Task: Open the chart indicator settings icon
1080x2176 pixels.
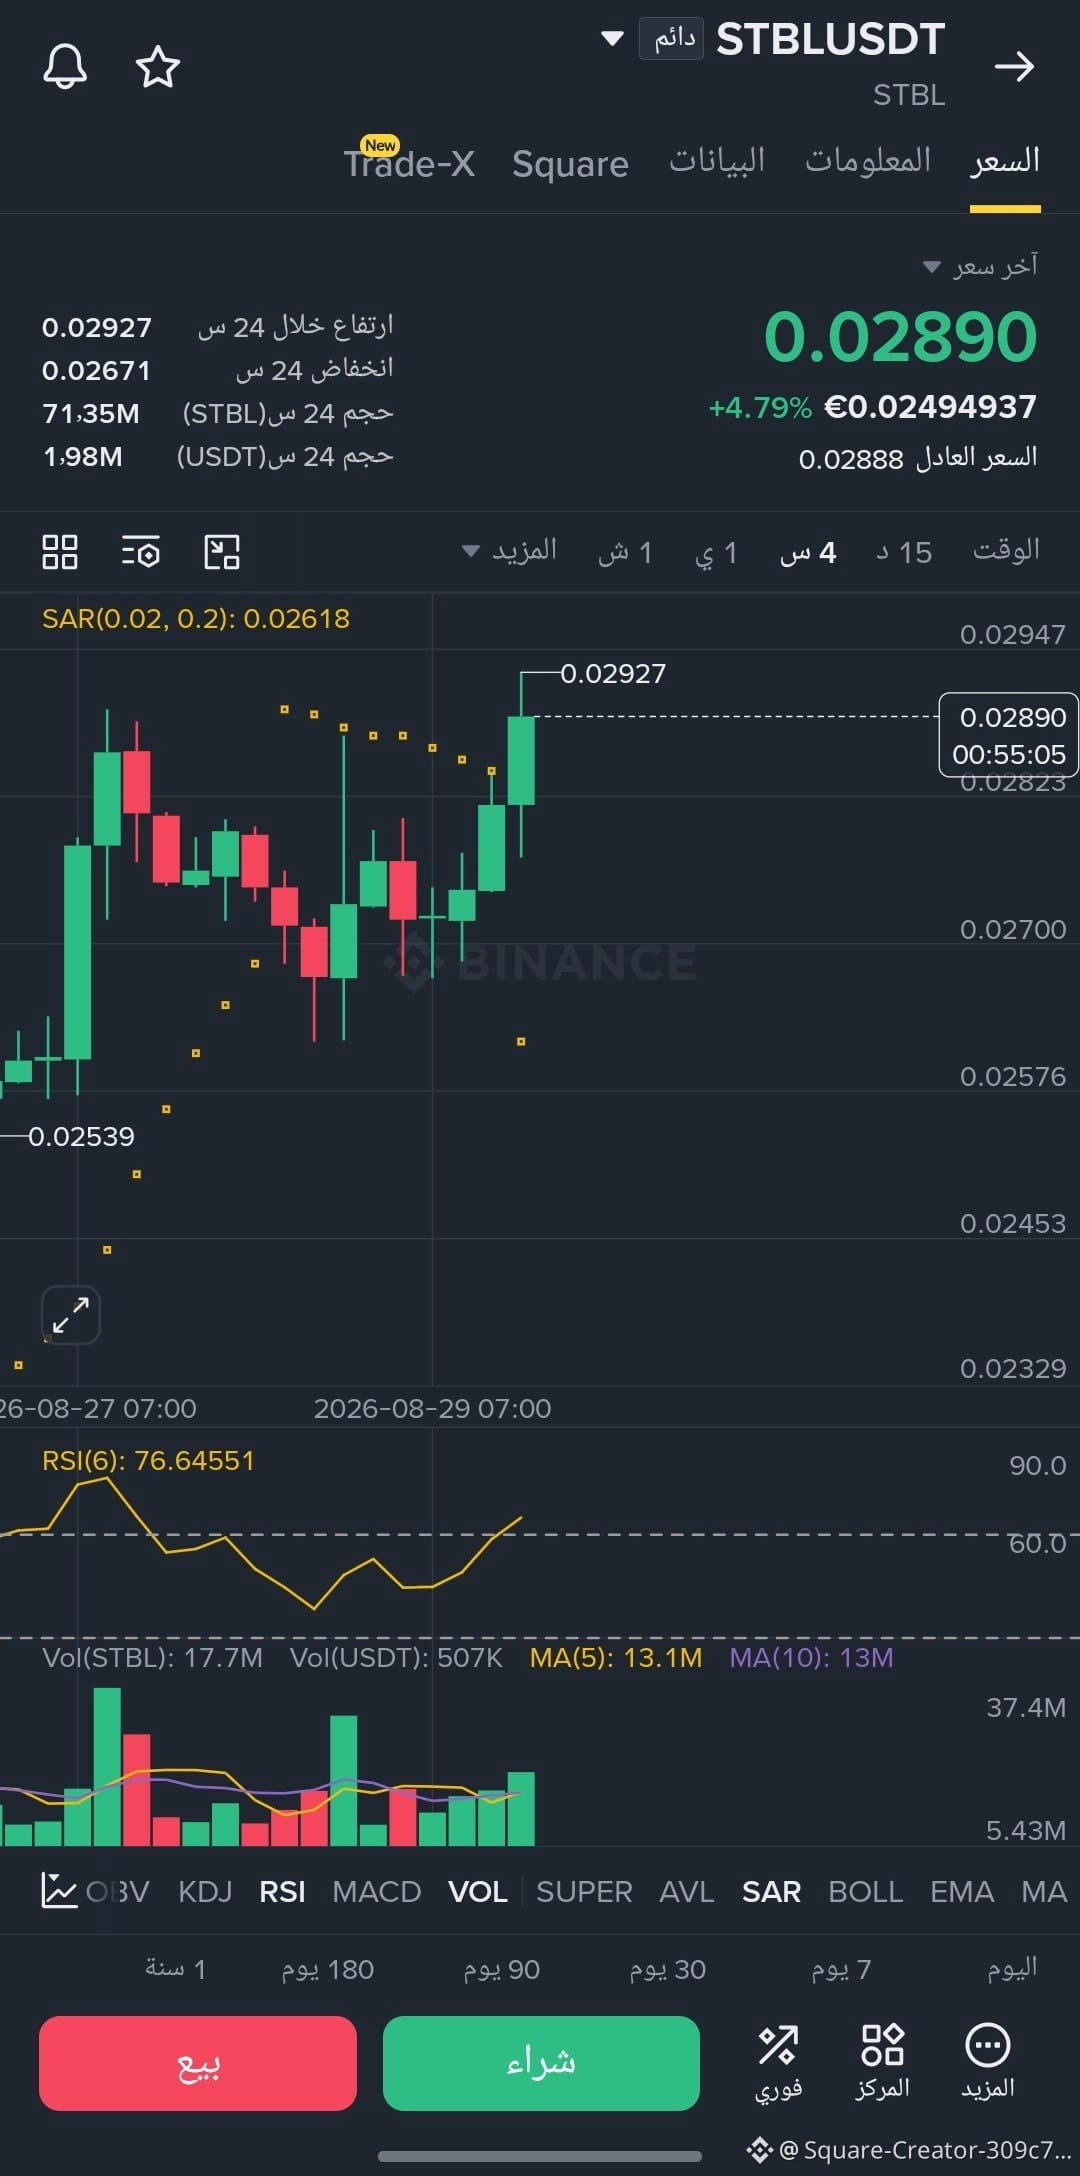Action: tap(140, 552)
